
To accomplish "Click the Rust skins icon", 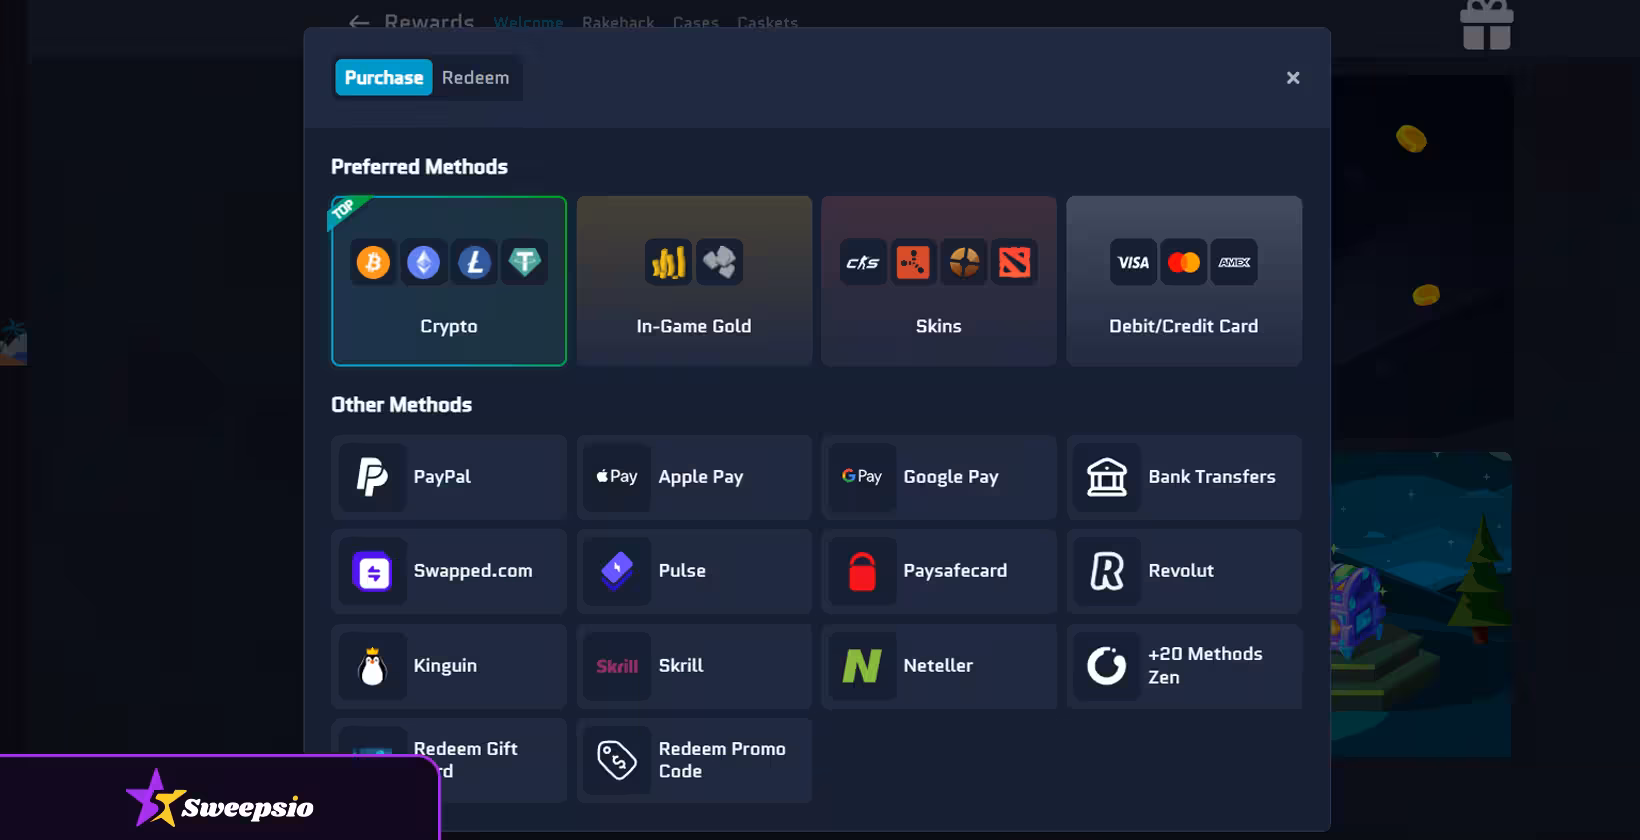I will click(x=913, y=263).
